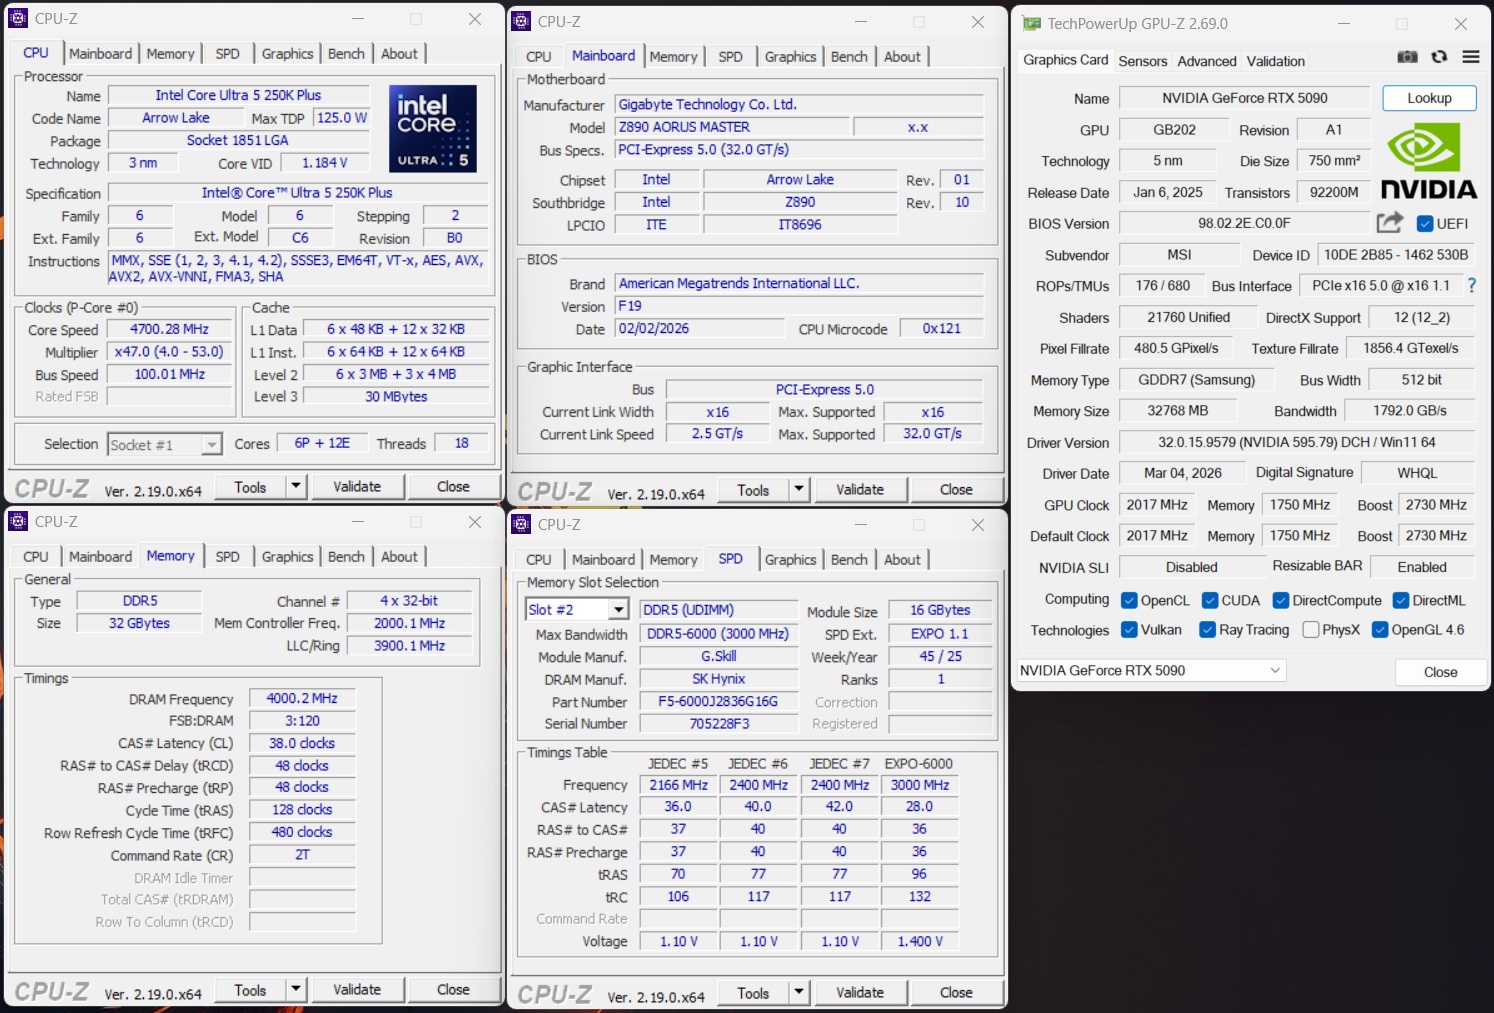Open the Bench tab in the CPU window
The height and width of the screenshot is (1013, 1494).
tap(346, 54)
